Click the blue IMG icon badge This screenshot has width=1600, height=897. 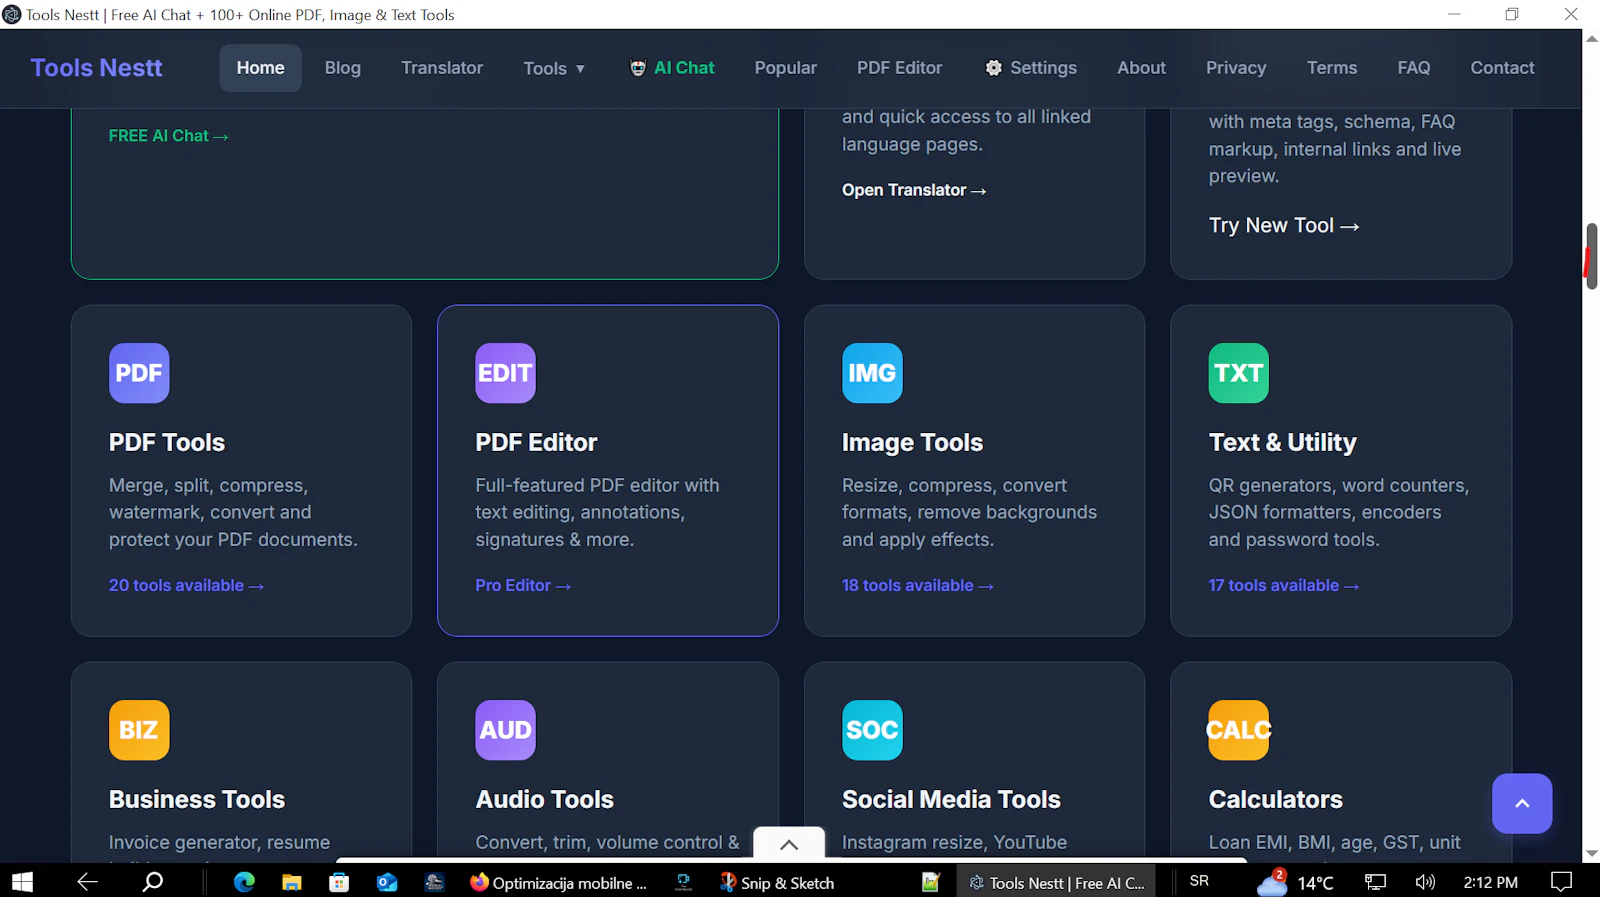[872, 373]
